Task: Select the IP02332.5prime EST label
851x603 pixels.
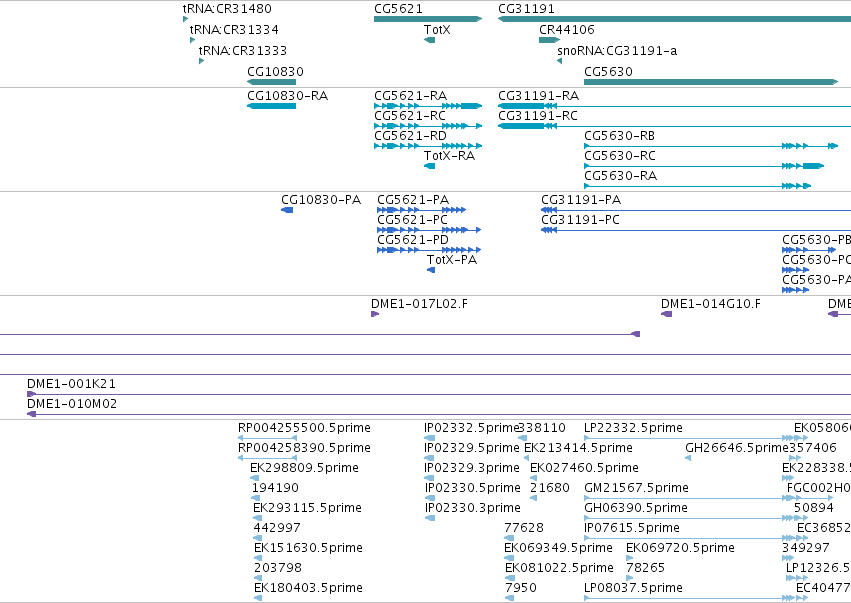Action: pyautogui.click(x=471, y=428)
